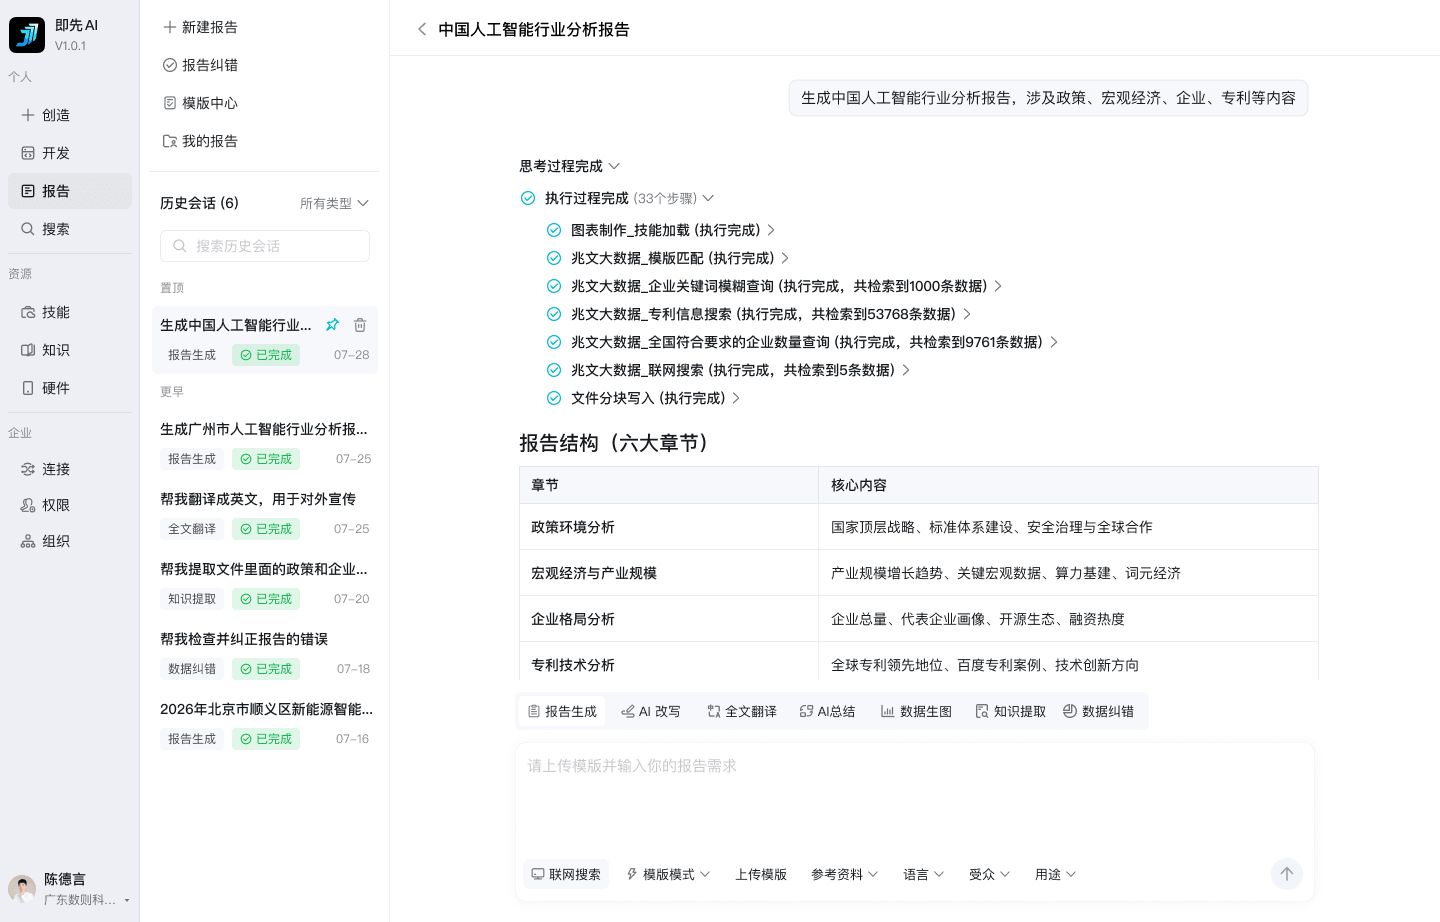The height and width of the screenshot is (922, 1440).
Task: Open 硬件 in the sidebar
Action: tap(70, 388)
